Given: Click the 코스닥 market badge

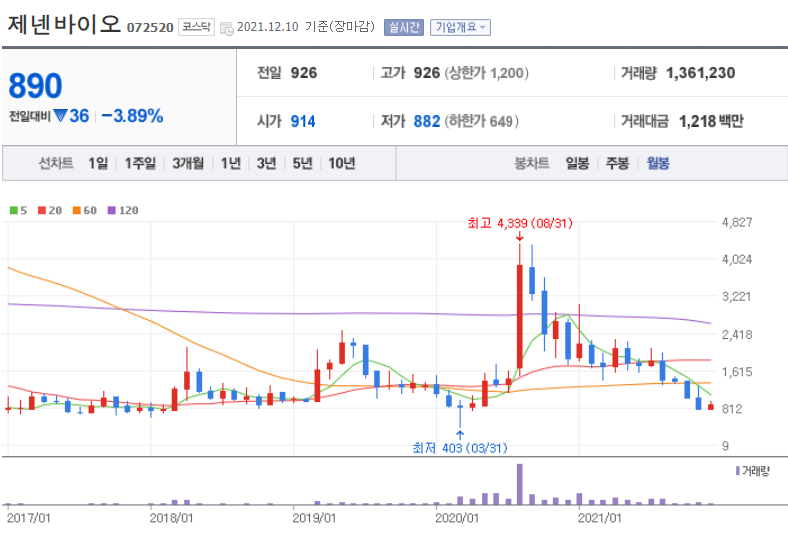Looking at the screenshot, I should pyautogui.click(x=196, y=27).
